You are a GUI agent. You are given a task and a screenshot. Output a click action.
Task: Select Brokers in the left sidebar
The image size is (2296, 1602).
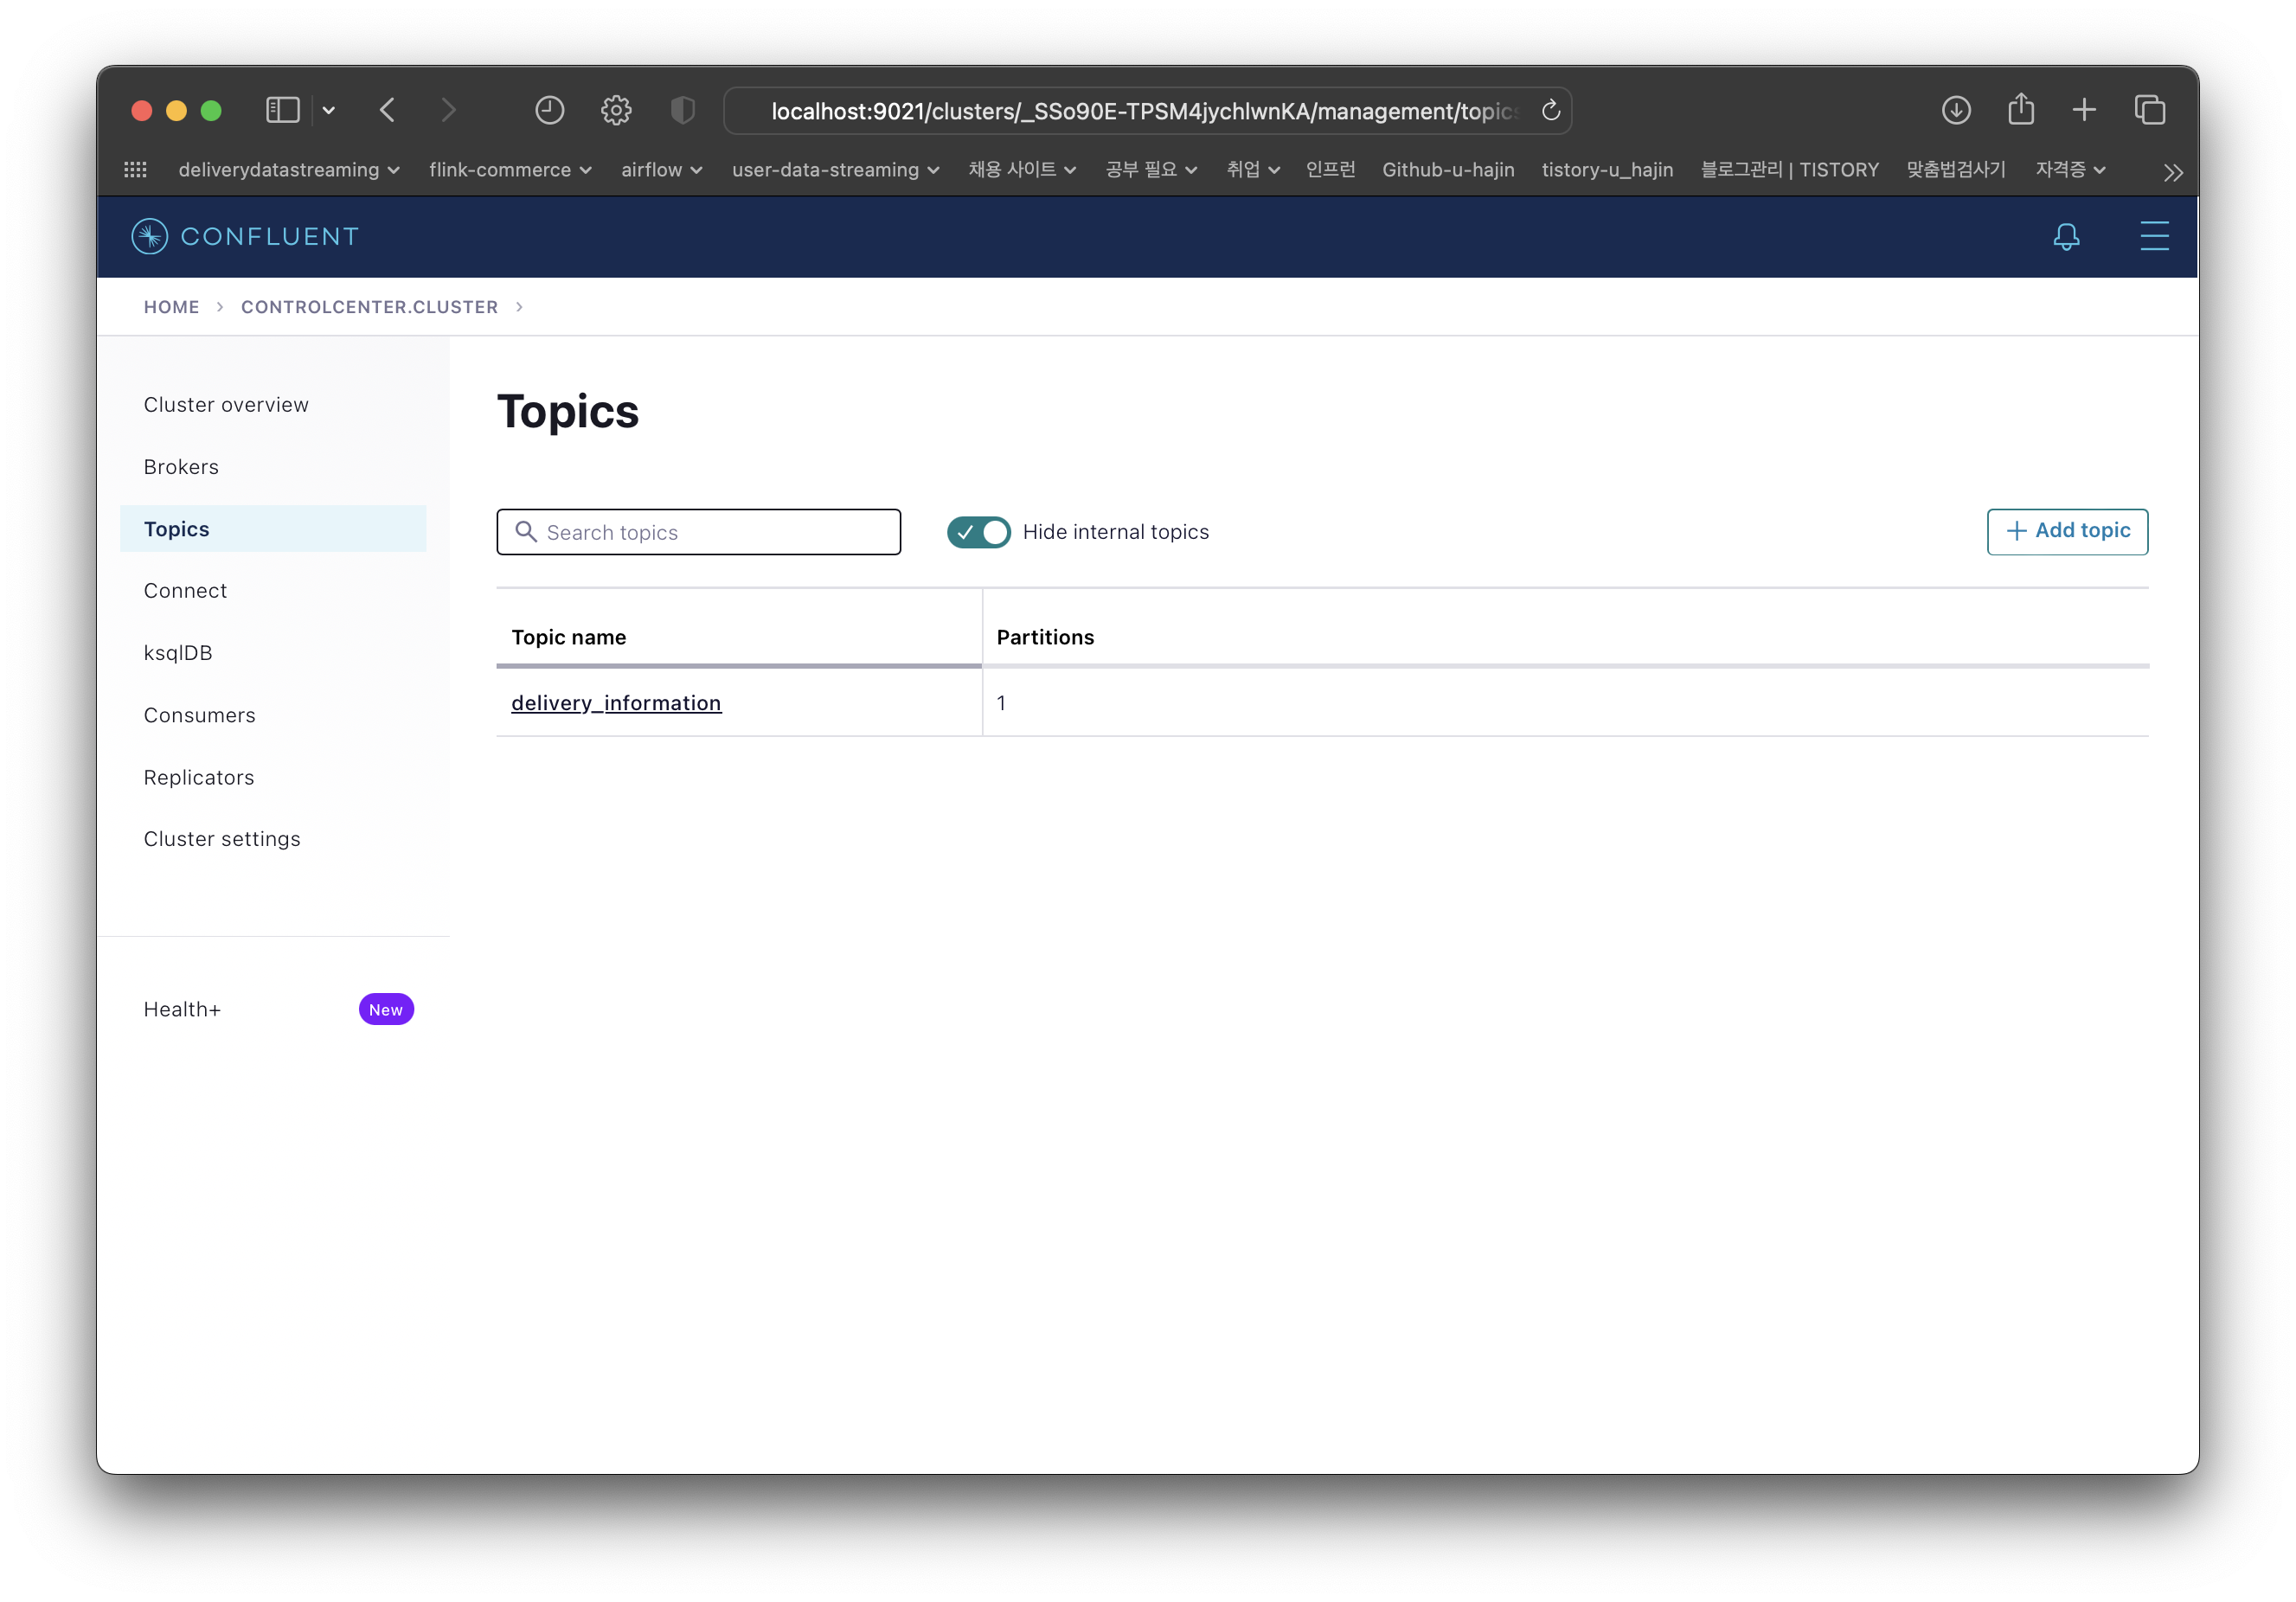click(181, 467)
